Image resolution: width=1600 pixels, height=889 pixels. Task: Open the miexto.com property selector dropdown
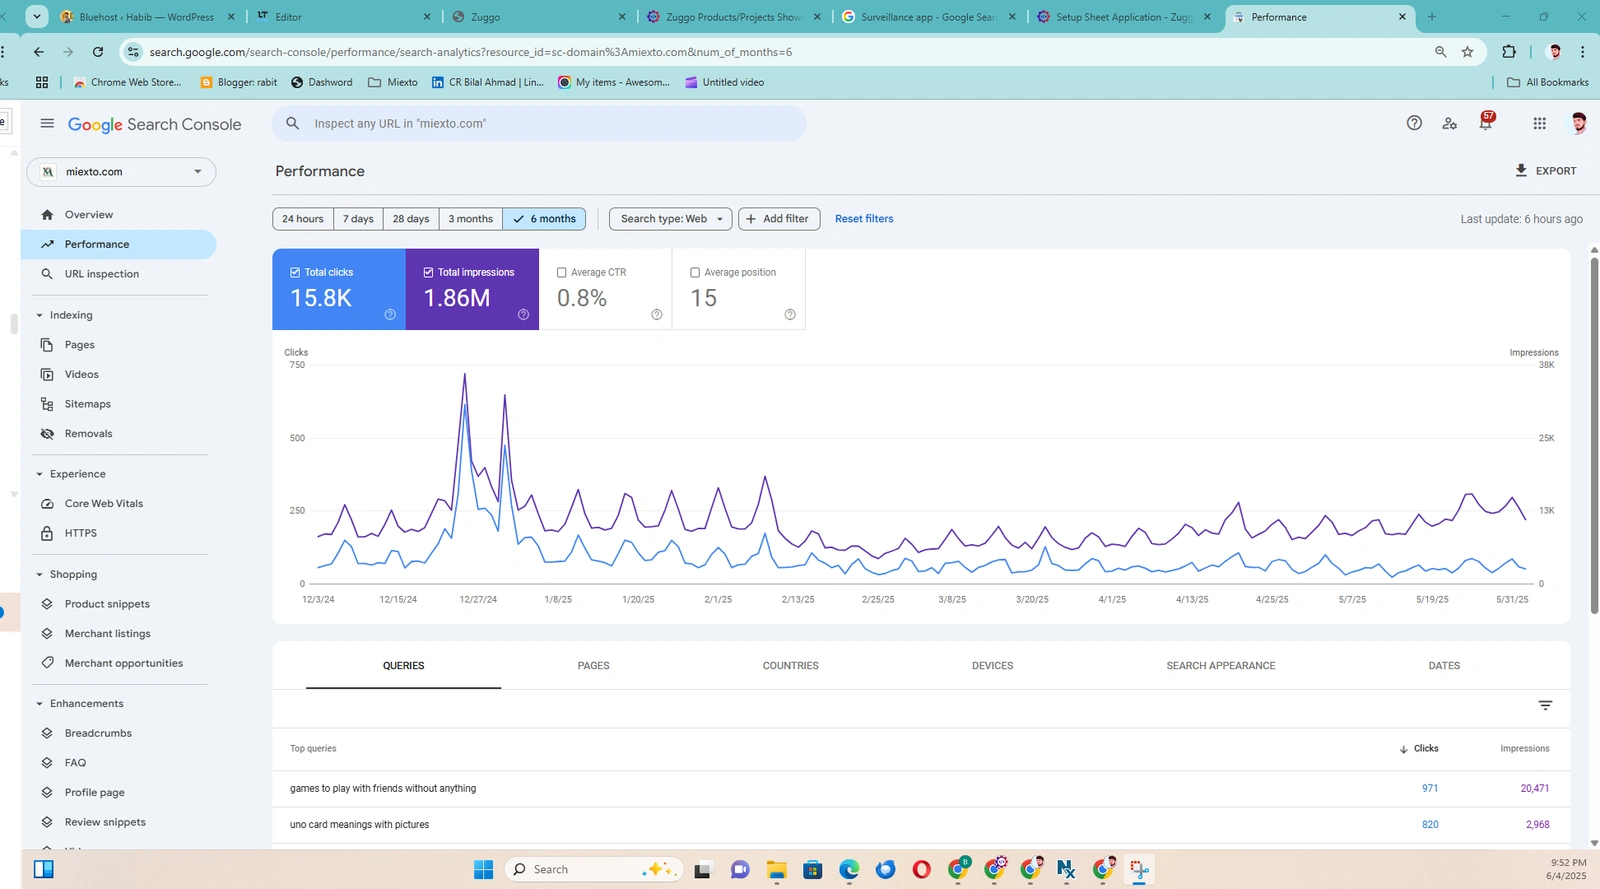tap(121, 172)
